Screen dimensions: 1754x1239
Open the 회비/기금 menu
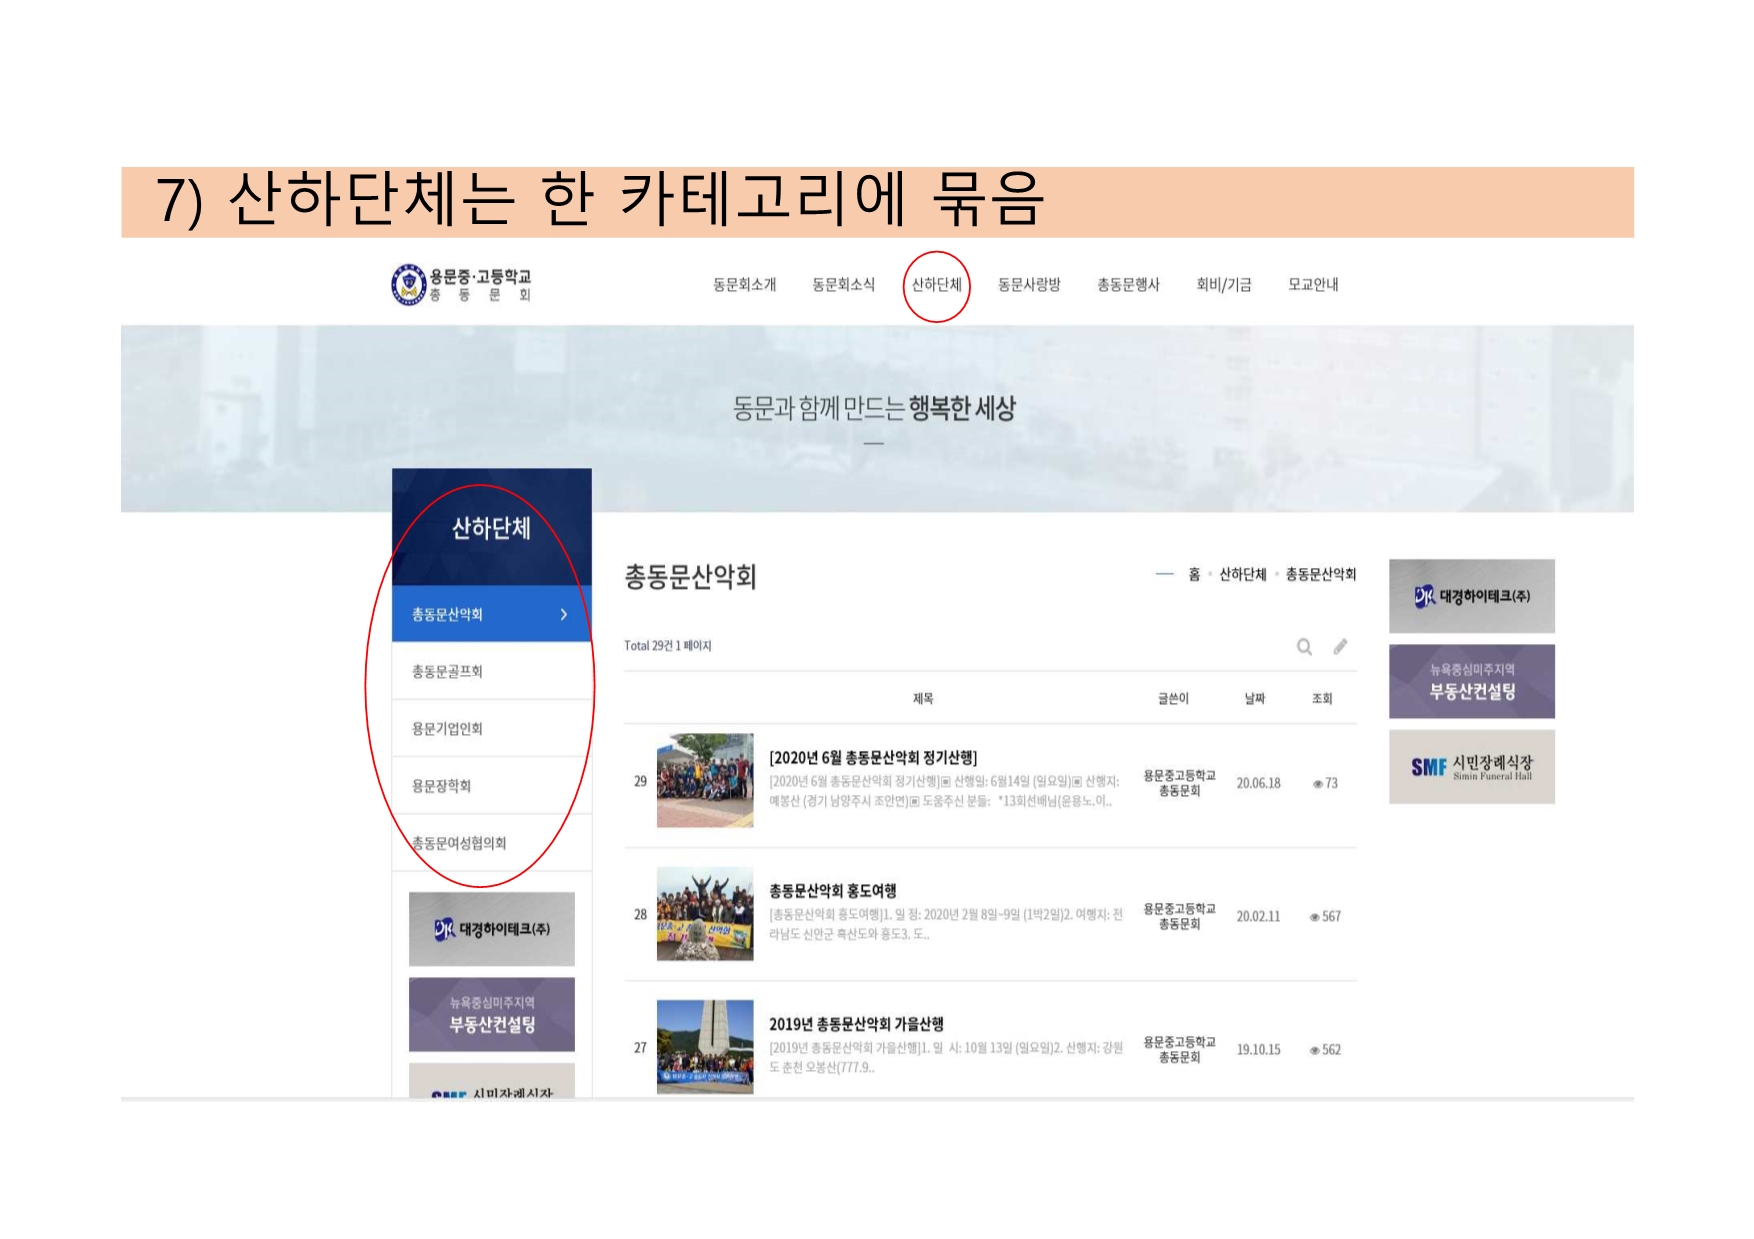1224,285
